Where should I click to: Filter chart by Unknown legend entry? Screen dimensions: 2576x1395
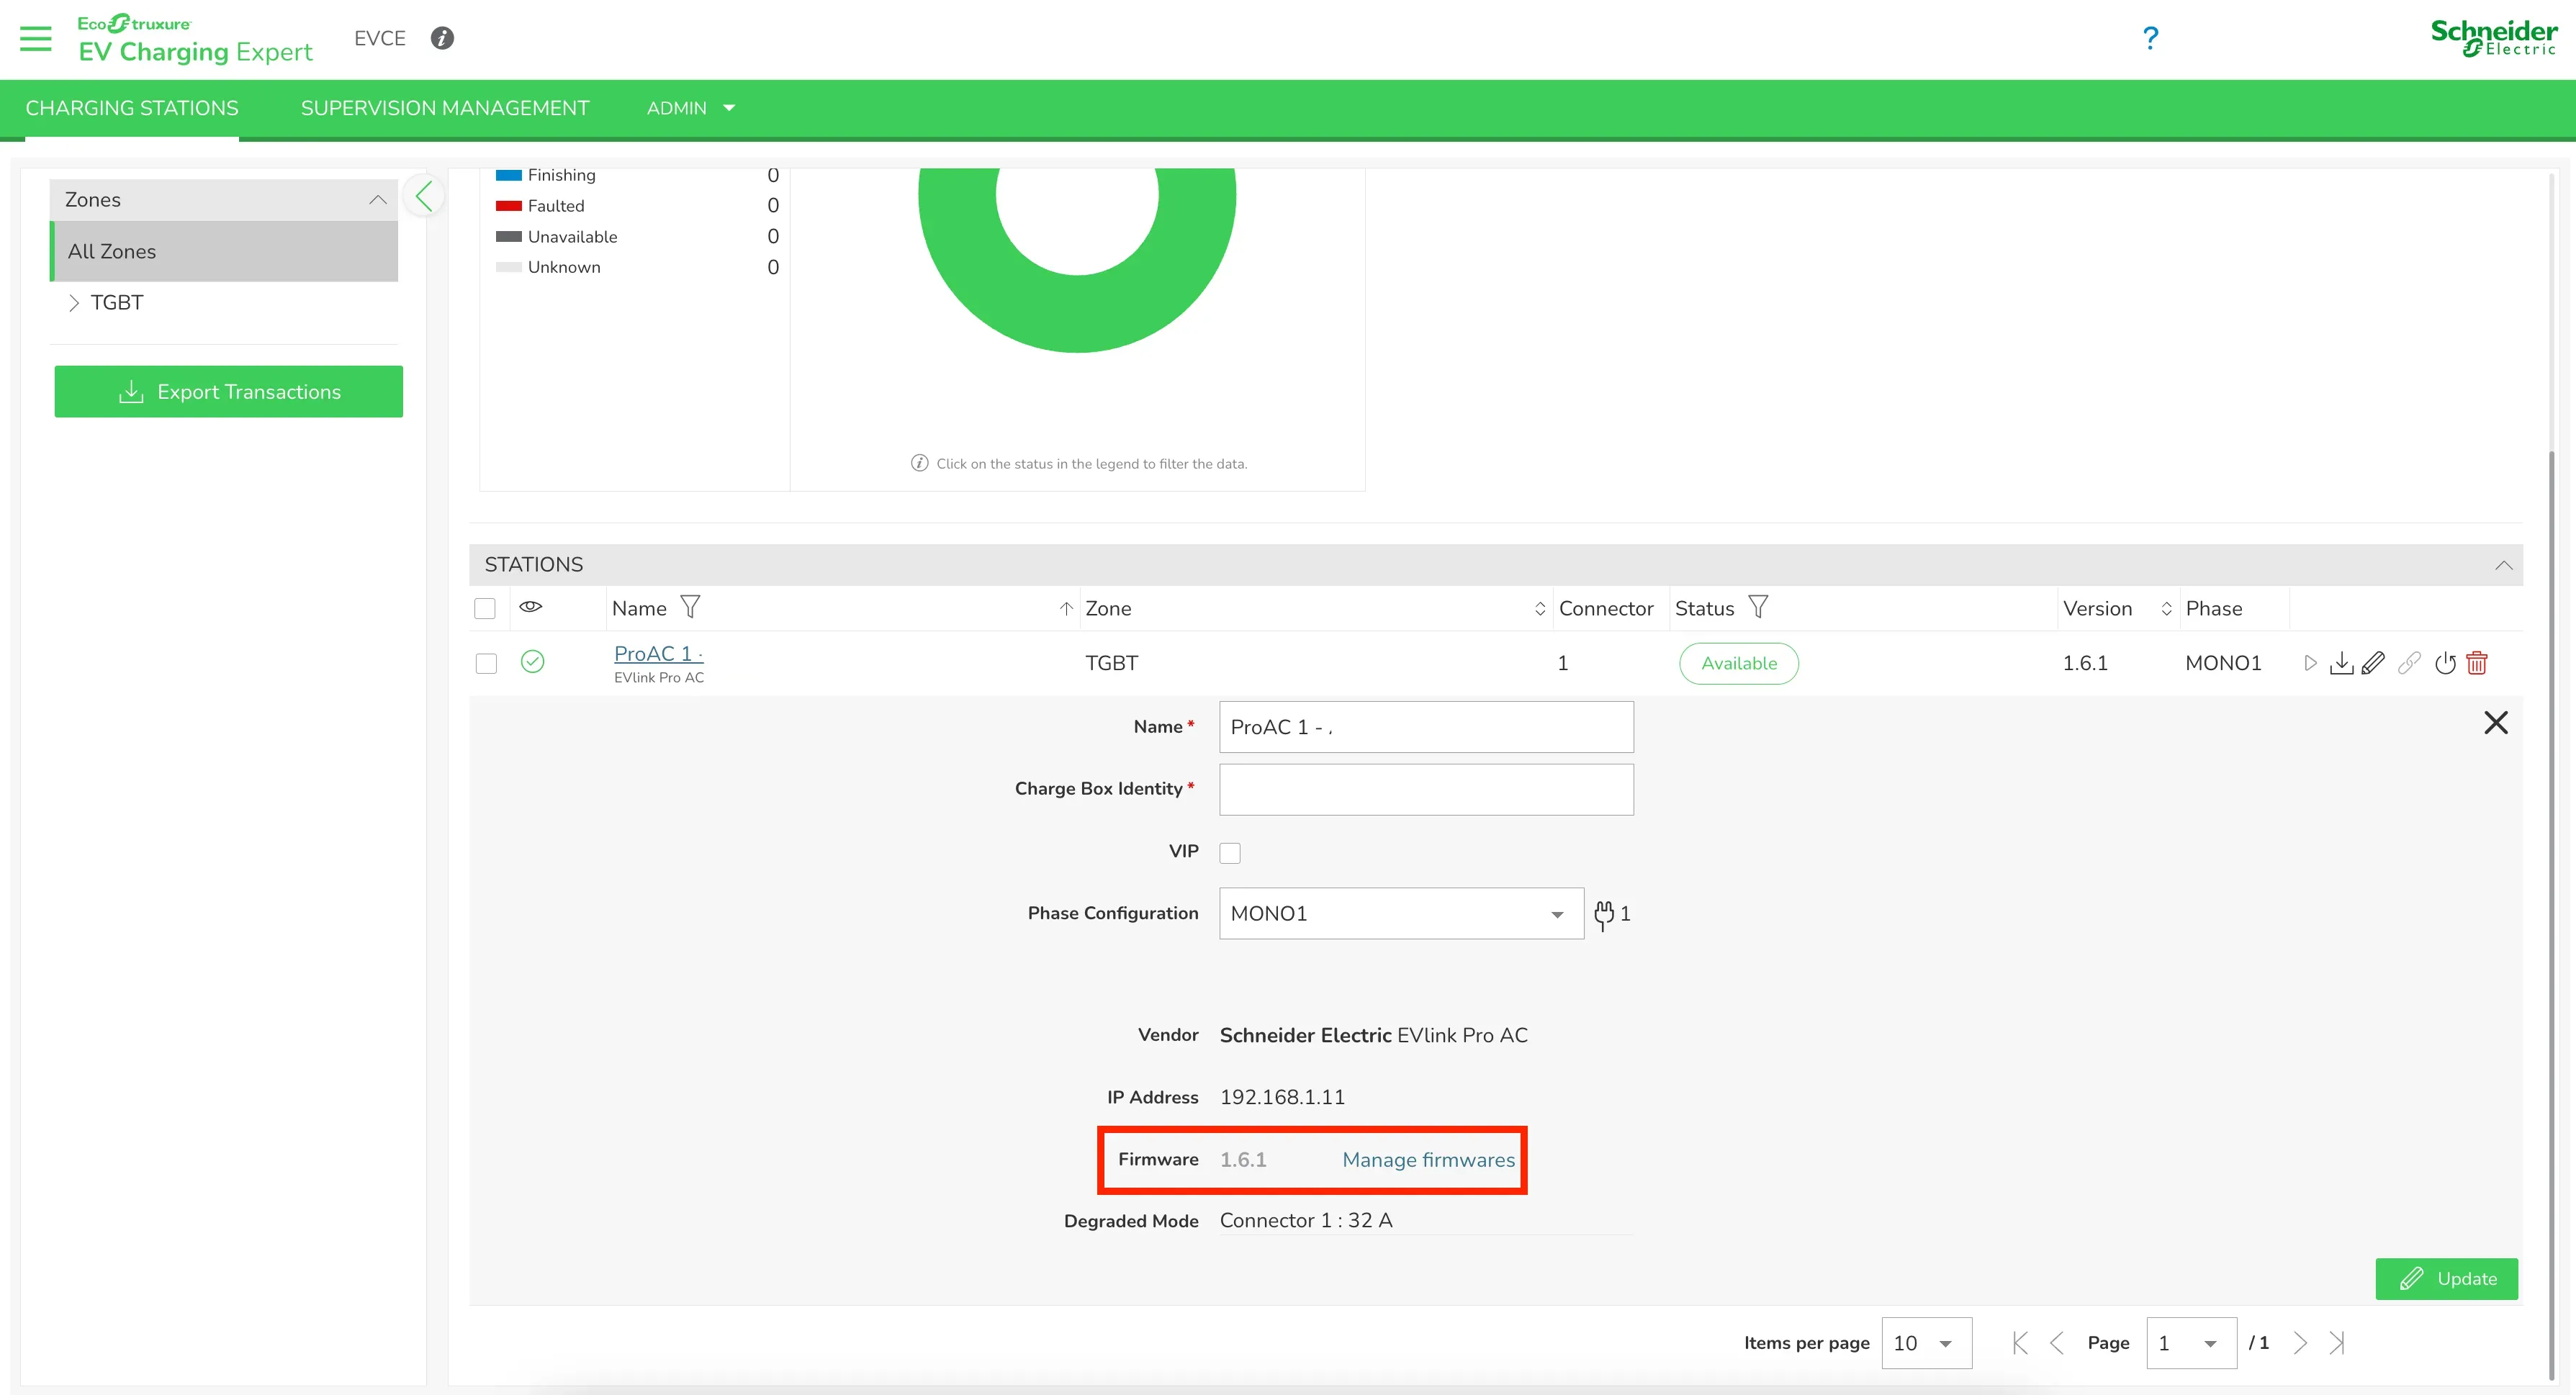click(x=564, y=267)
